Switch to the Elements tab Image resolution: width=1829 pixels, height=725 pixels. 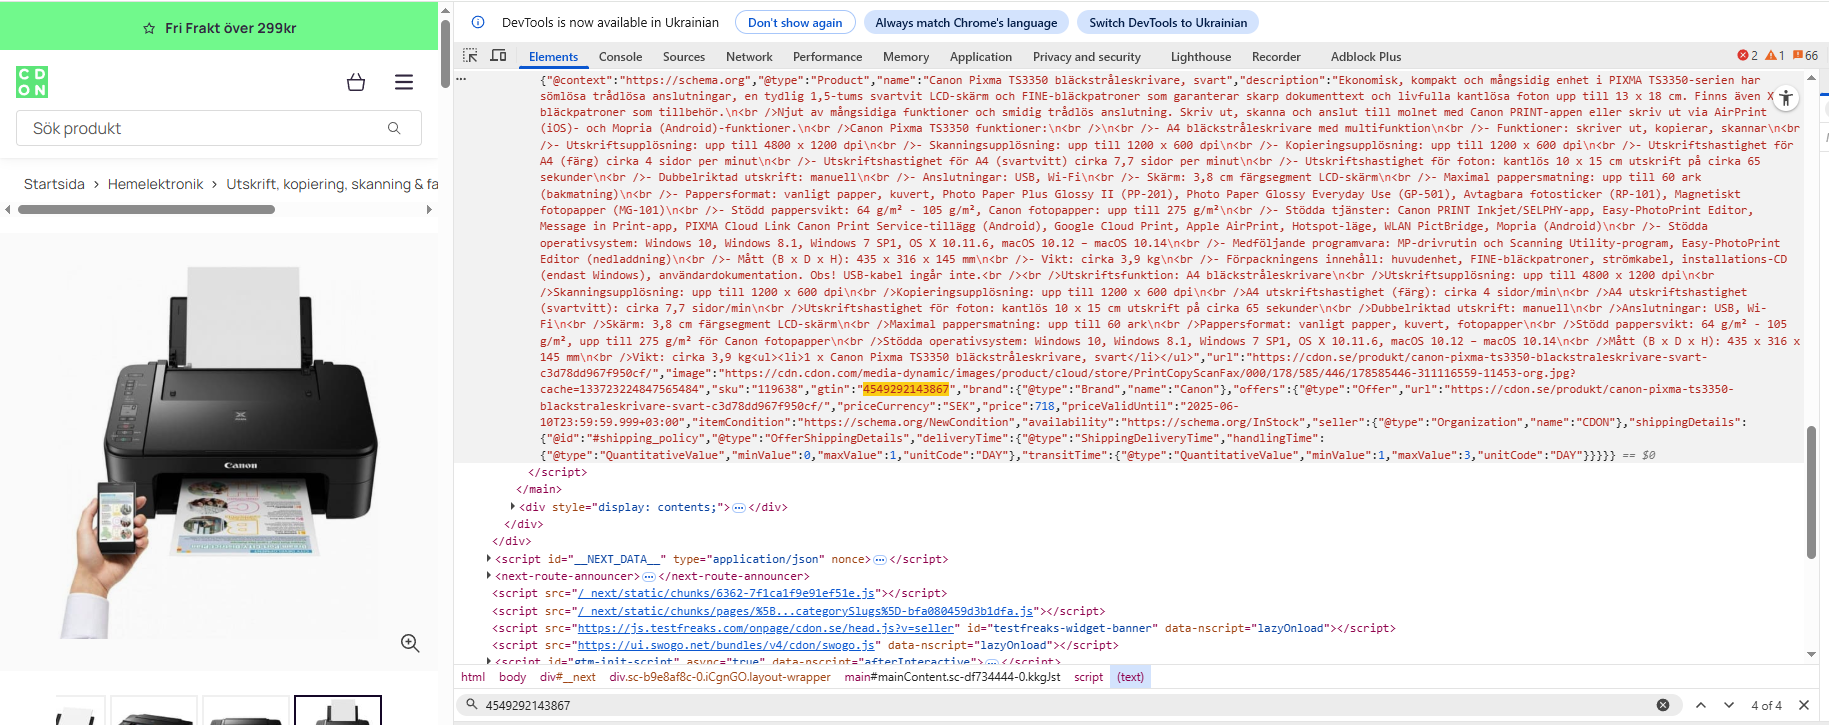553,57
